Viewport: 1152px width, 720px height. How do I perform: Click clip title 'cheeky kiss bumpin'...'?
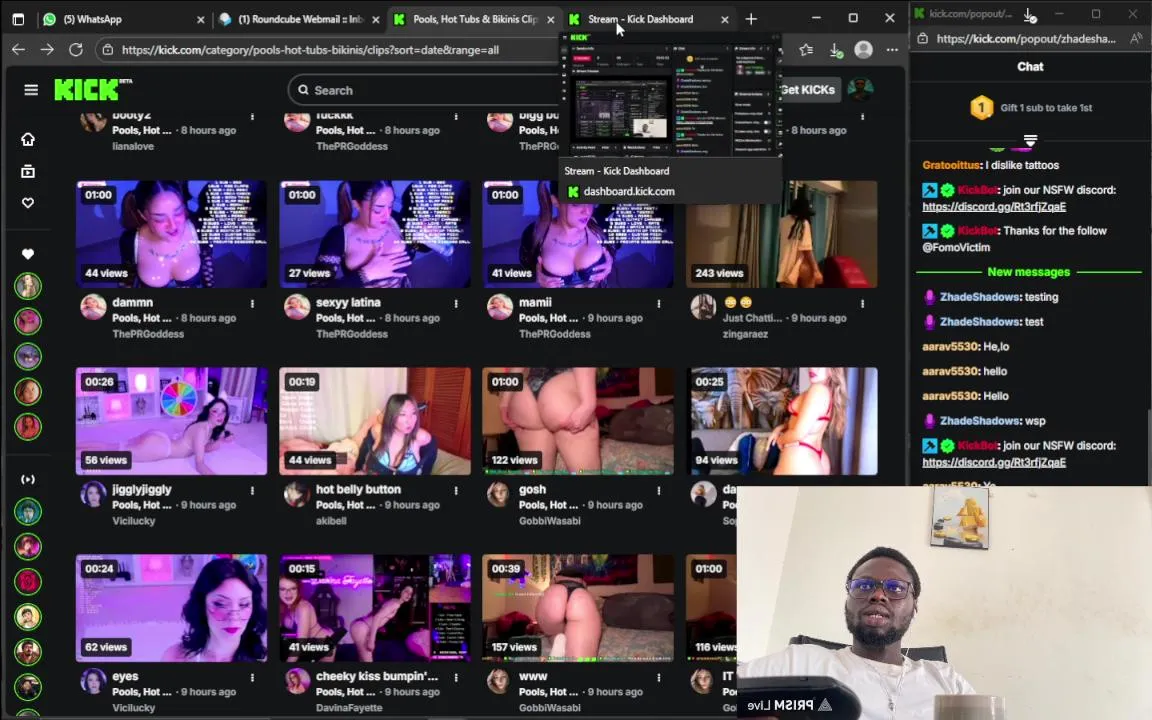(x=377, y=676)
